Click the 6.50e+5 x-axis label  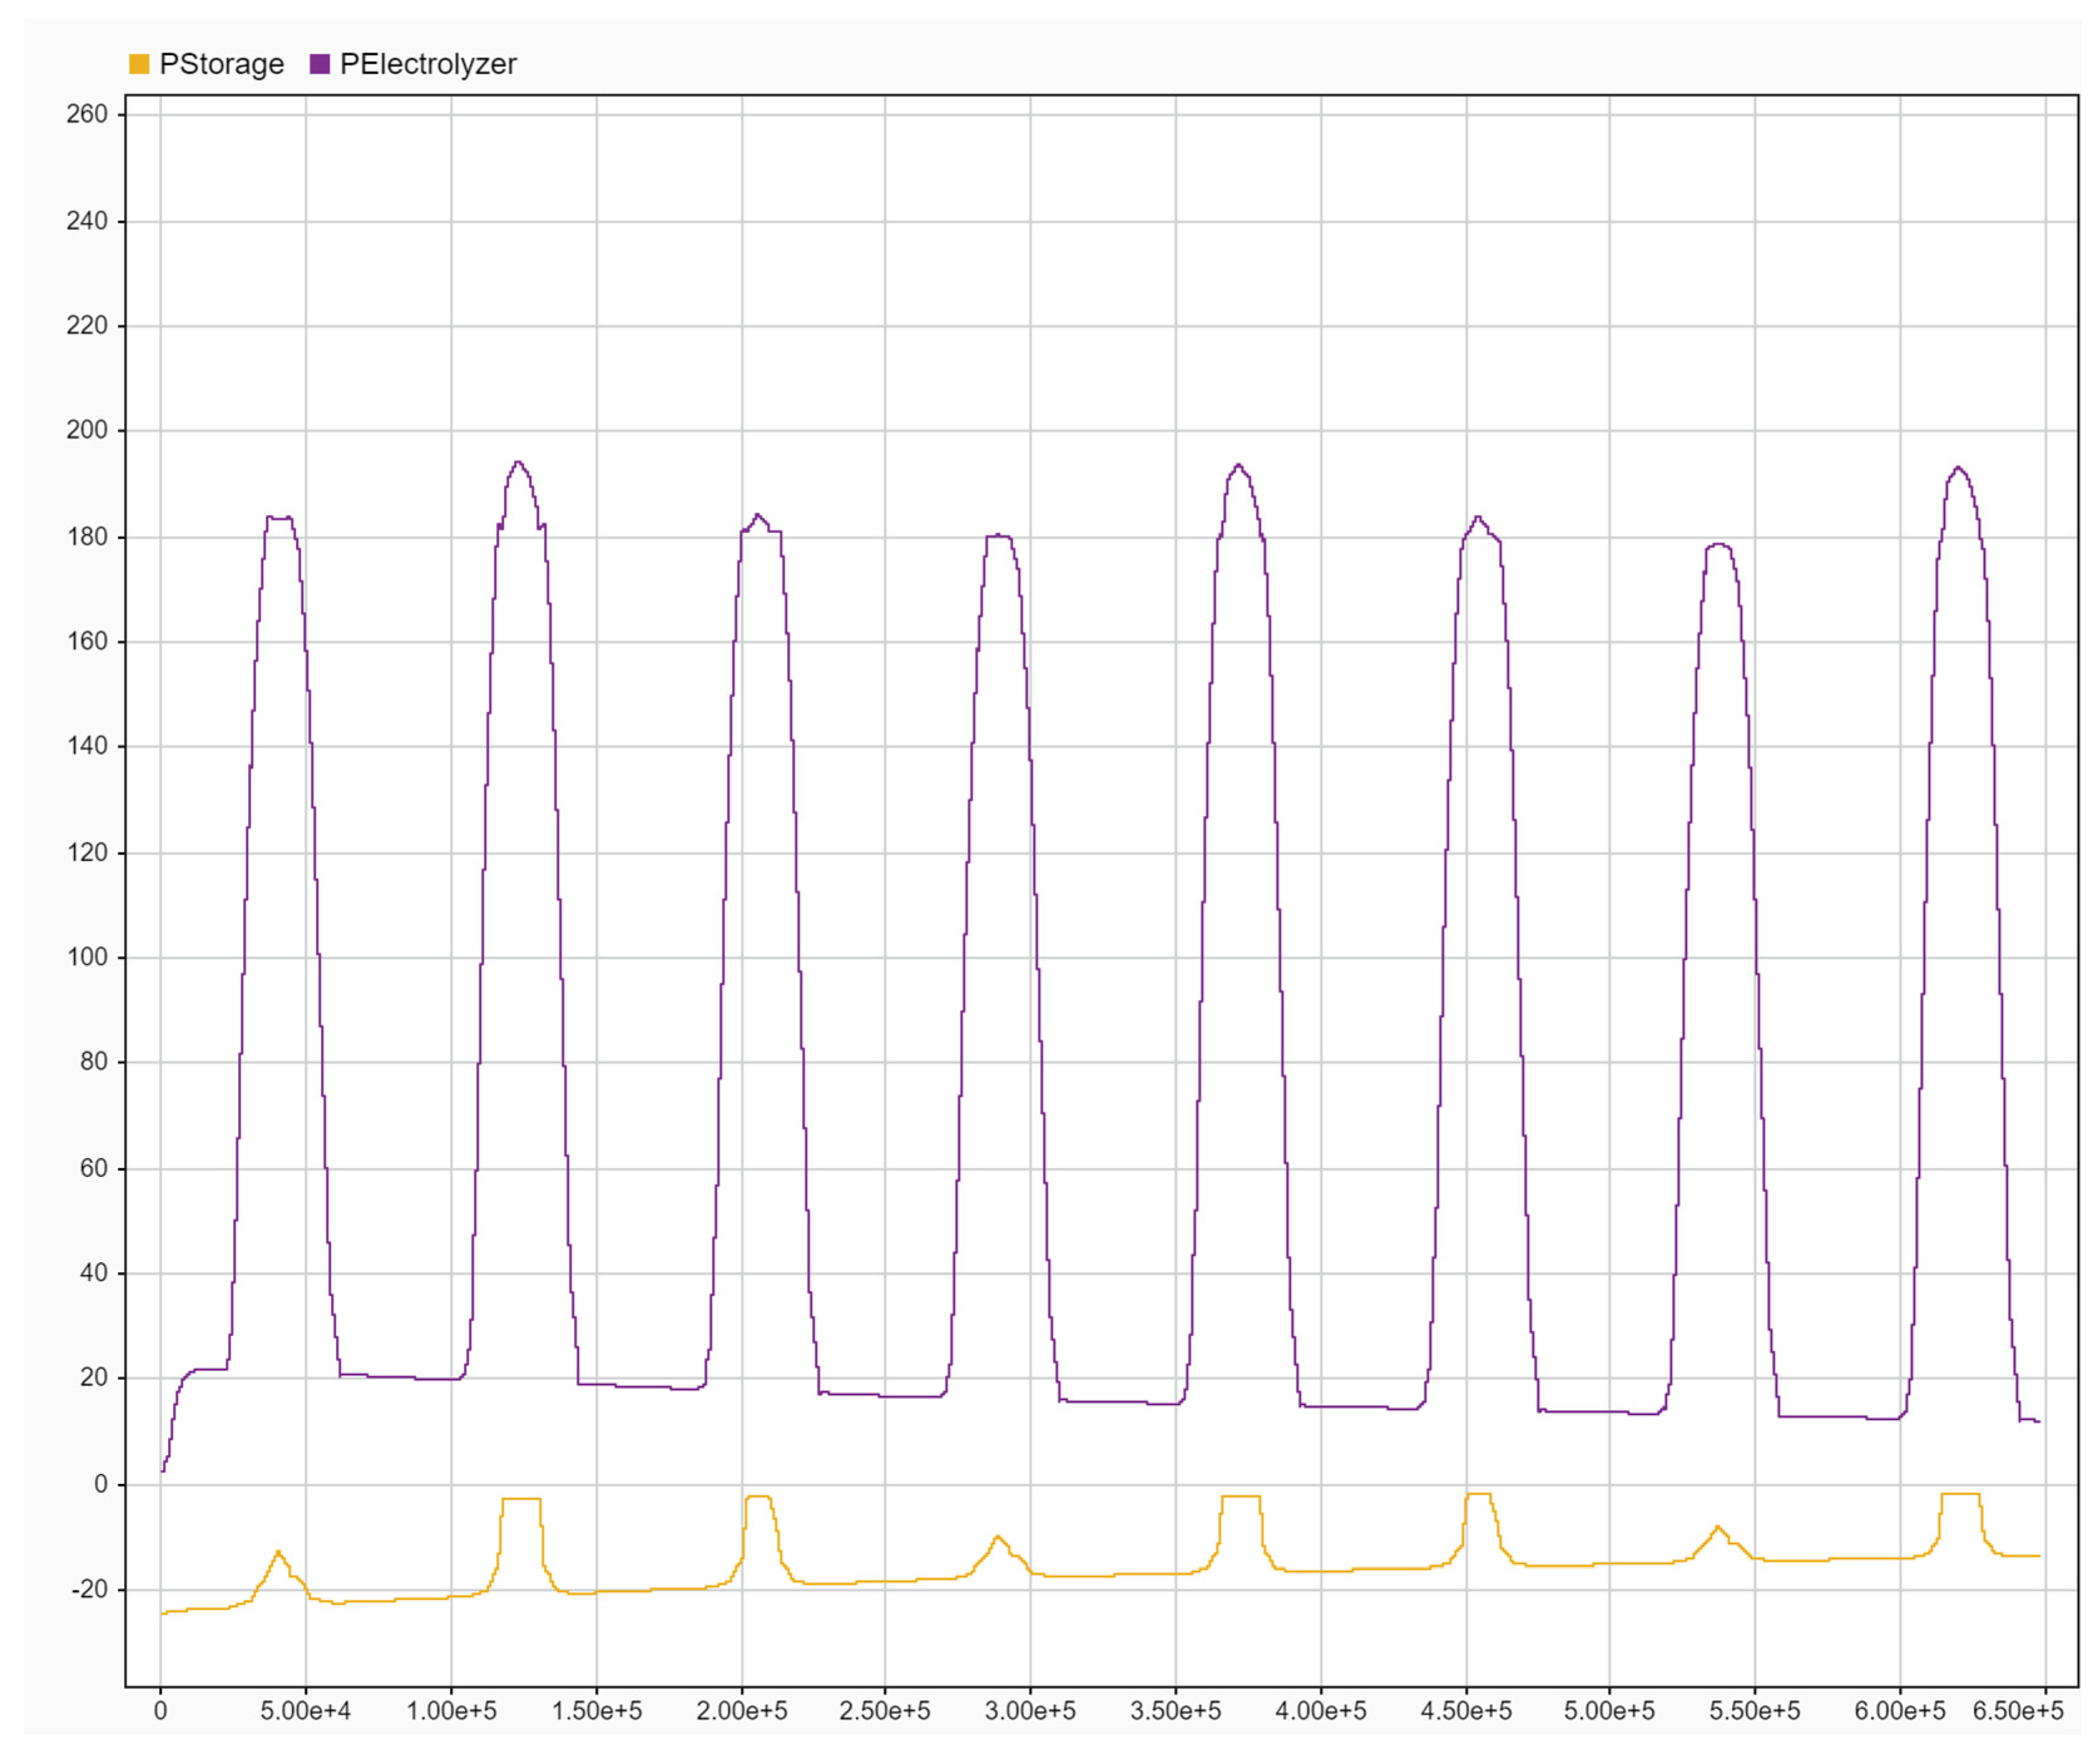[2017, 1710]
